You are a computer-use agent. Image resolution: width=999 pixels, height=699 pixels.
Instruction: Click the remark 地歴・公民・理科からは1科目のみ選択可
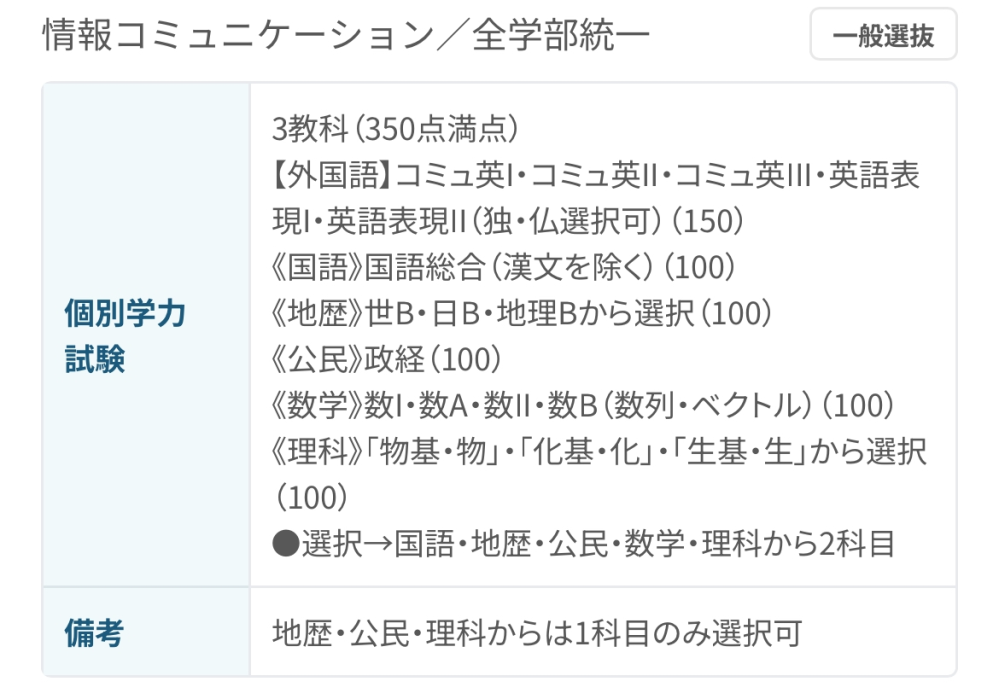(537, 633)
